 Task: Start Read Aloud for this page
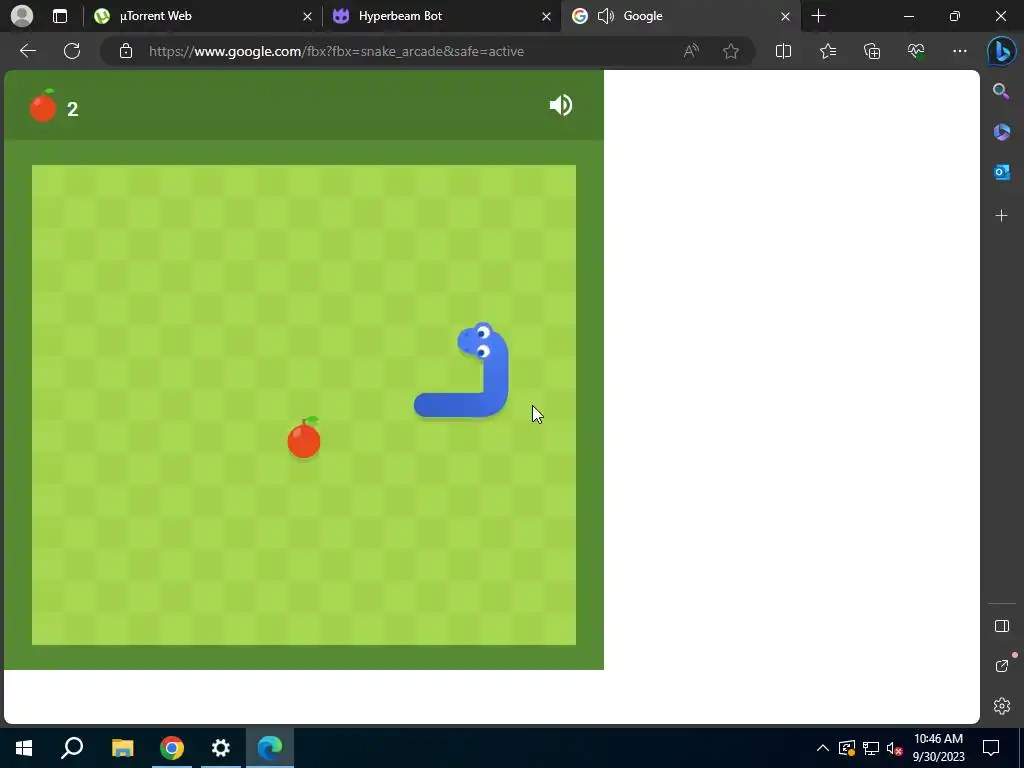click(x=691, y=51)
